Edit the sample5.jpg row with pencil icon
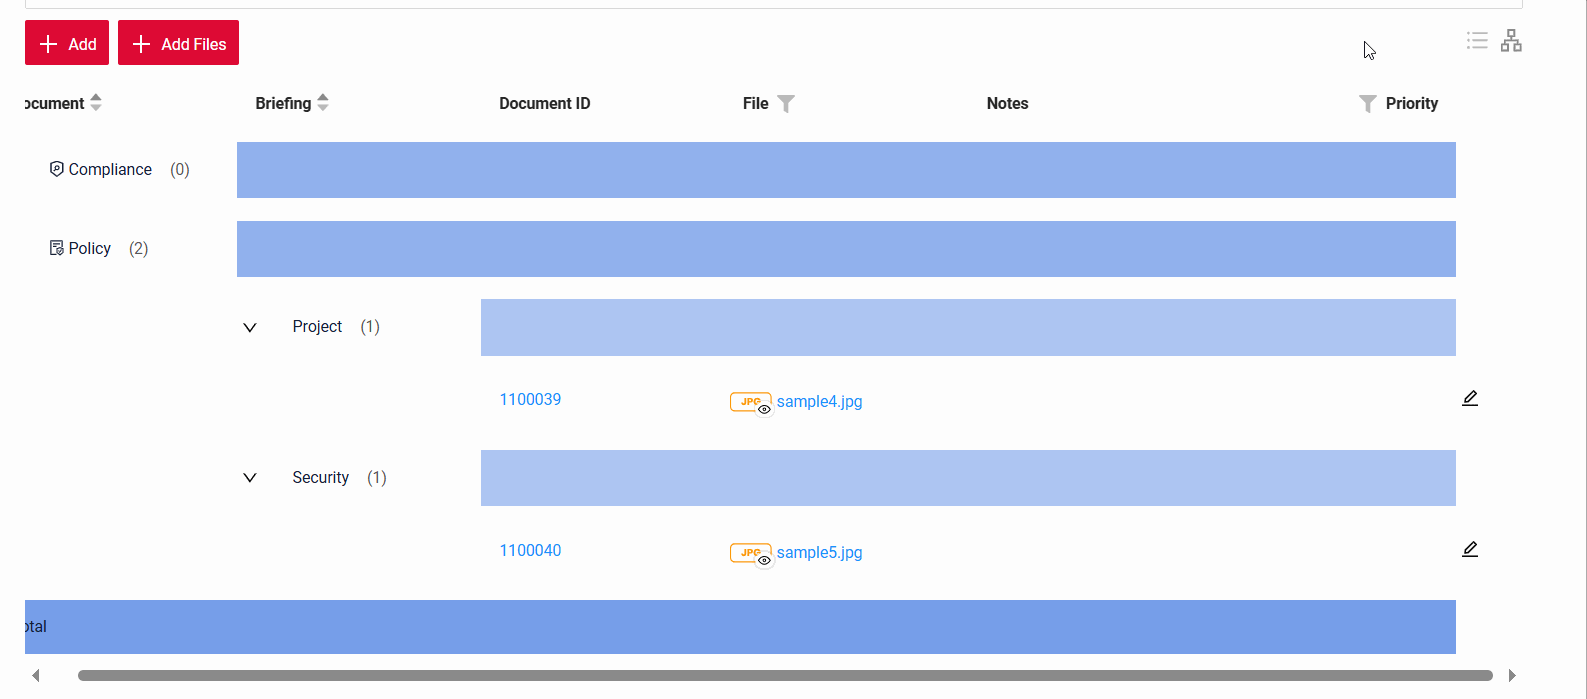 1469,550
